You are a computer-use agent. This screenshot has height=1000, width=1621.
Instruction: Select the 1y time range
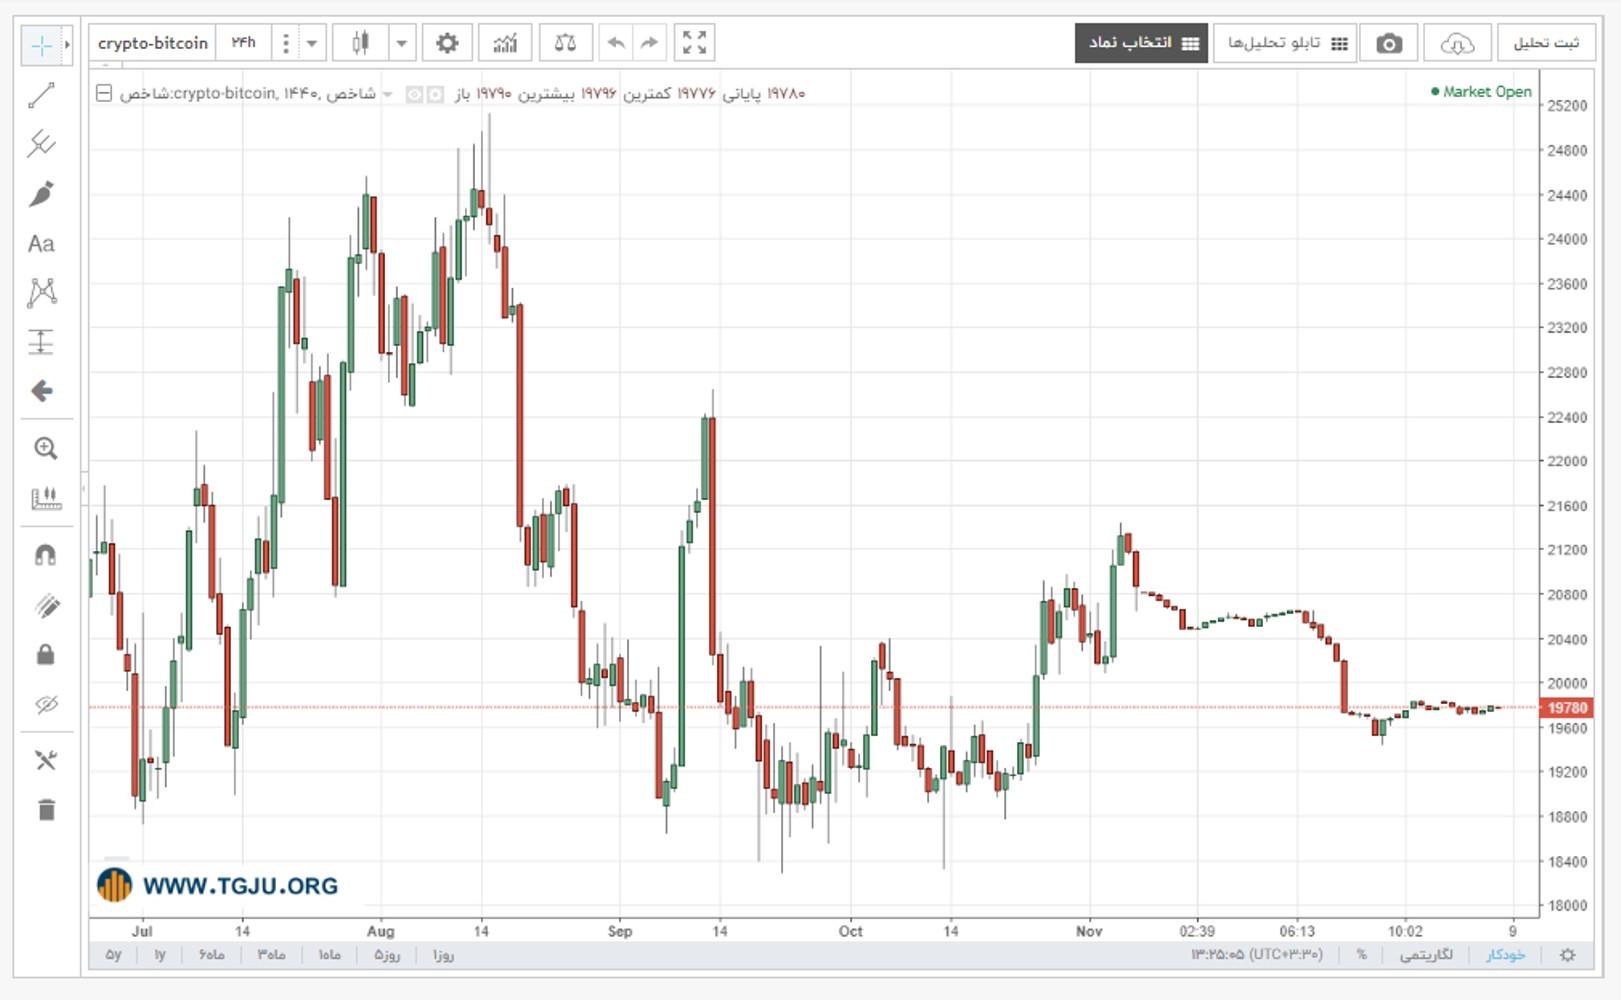[160, 955]
